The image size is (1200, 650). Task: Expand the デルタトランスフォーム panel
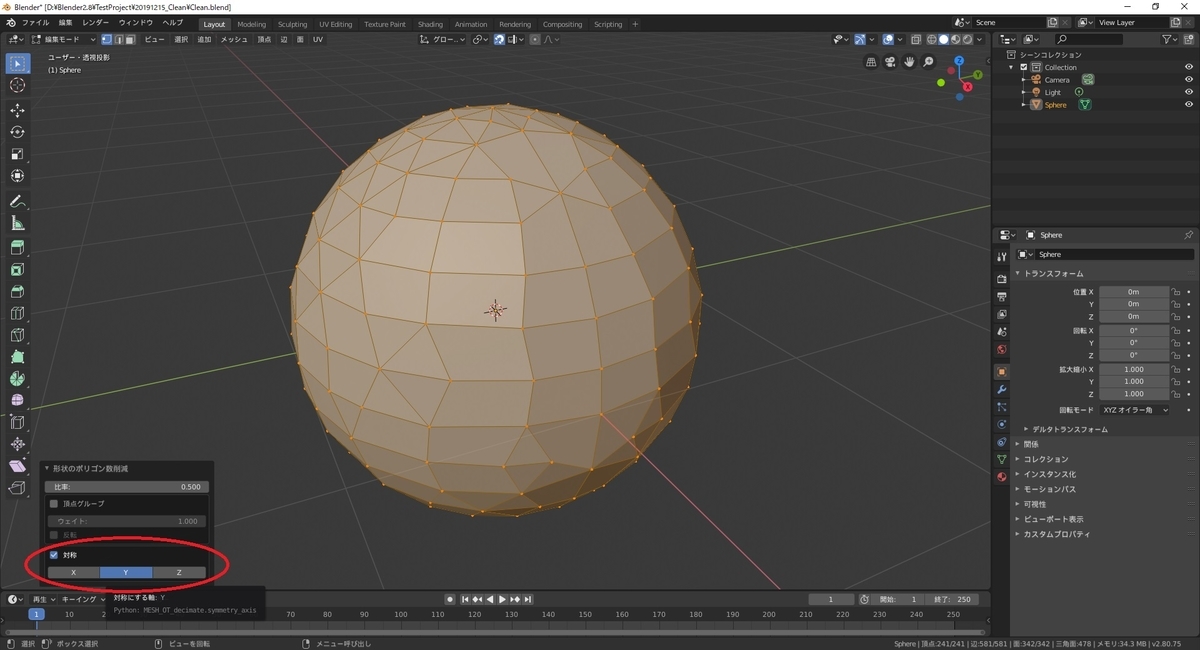[1069, 429]
